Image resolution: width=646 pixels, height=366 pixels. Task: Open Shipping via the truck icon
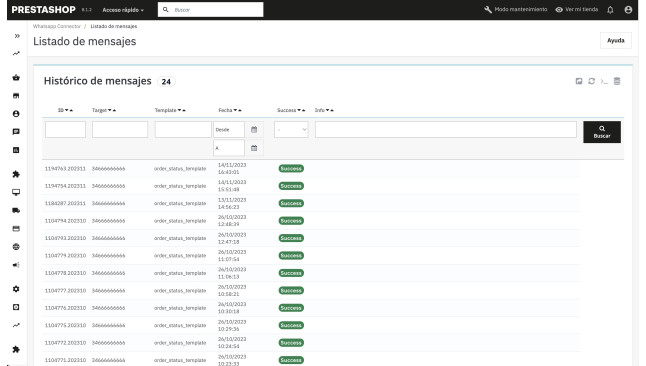pyautogui.click(x=16, y=211)
